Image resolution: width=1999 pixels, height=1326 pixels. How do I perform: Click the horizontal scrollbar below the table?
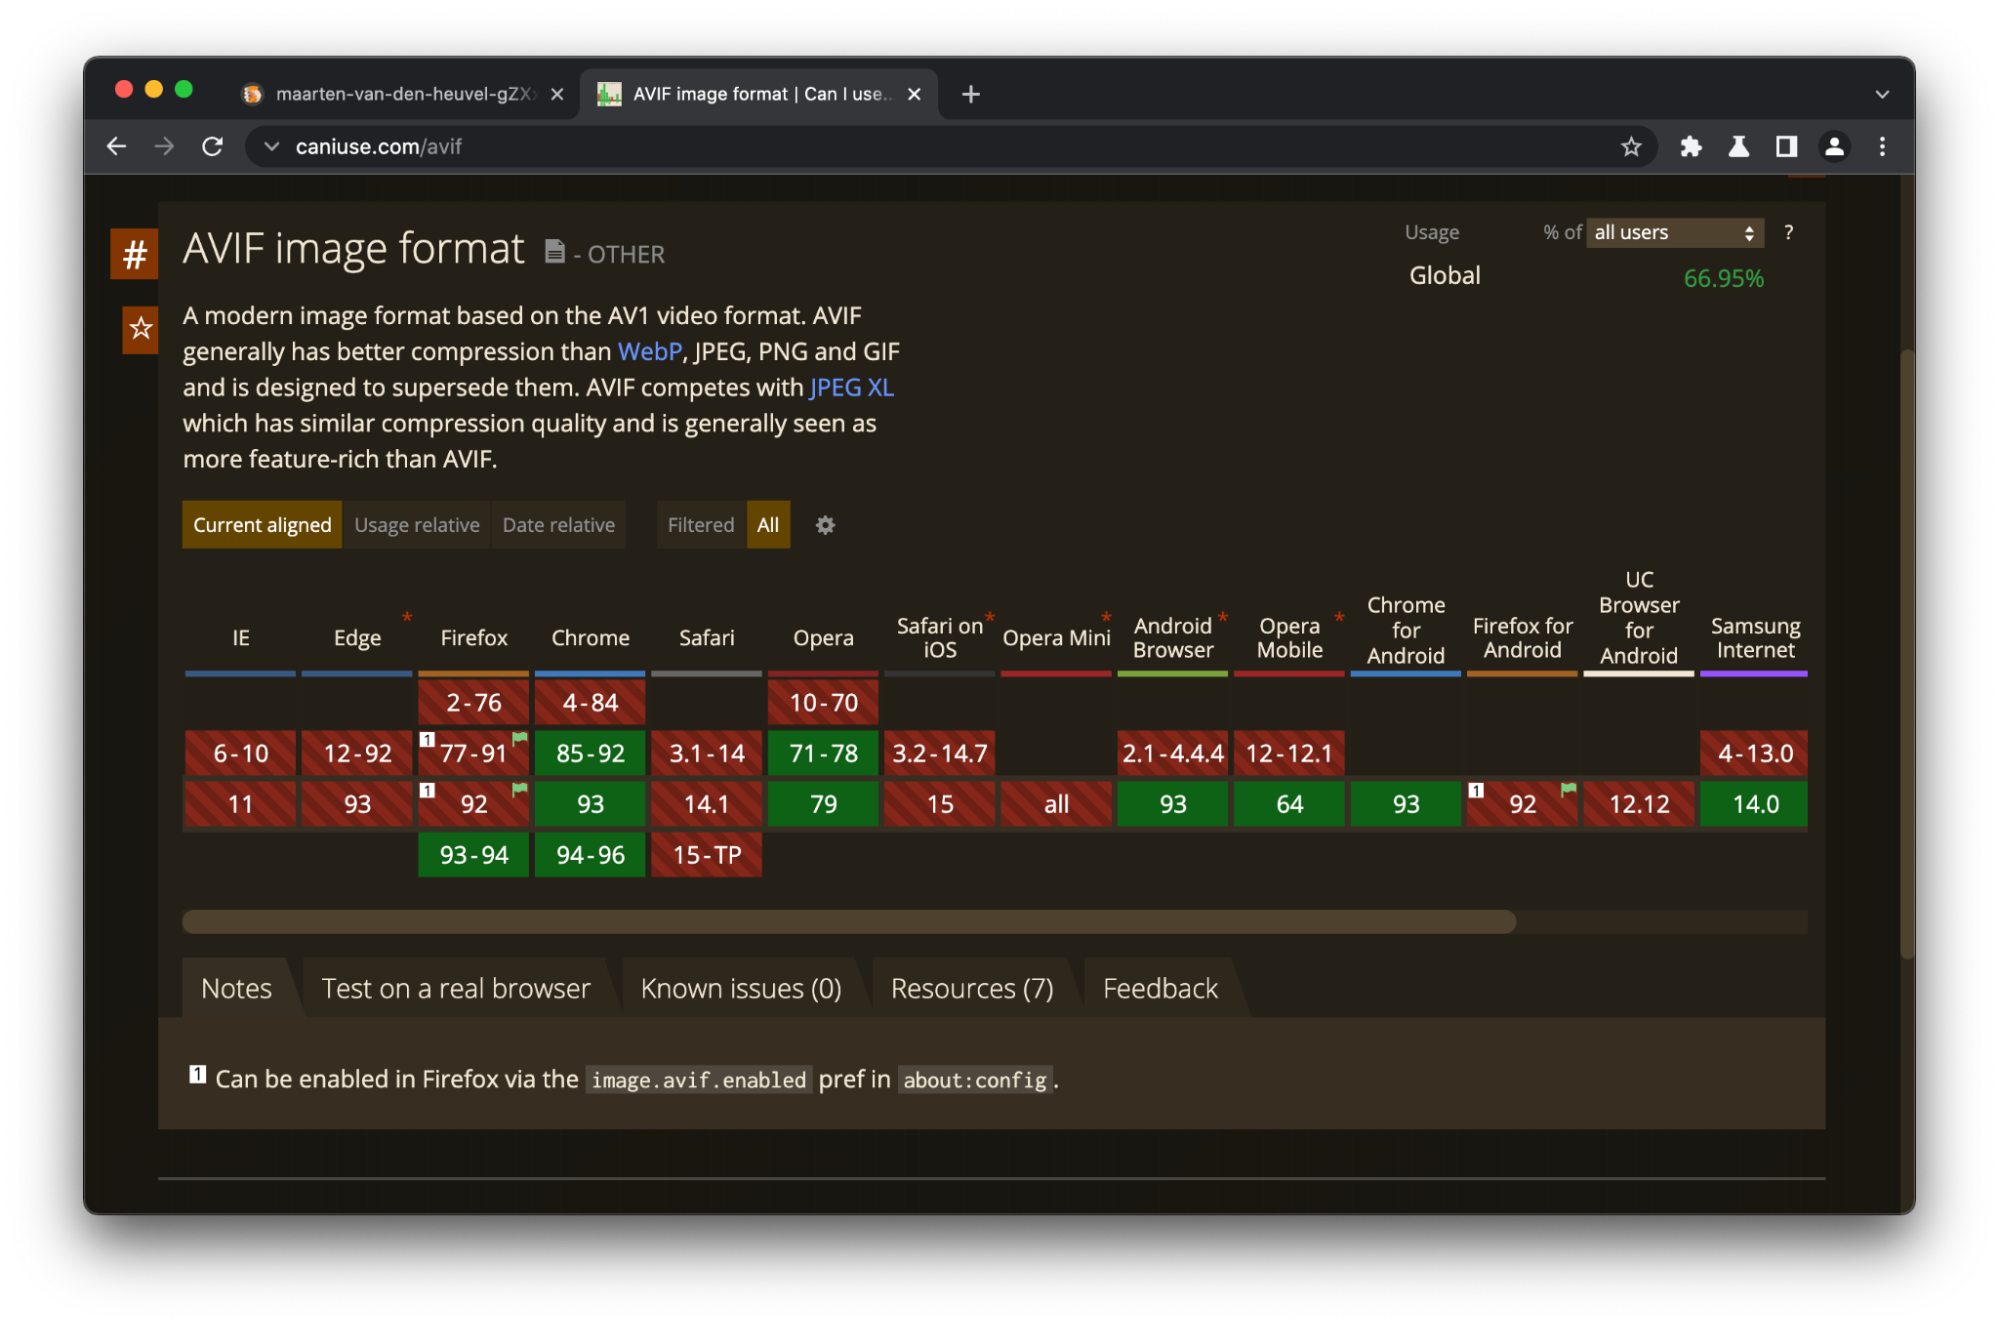pos(848,922)
